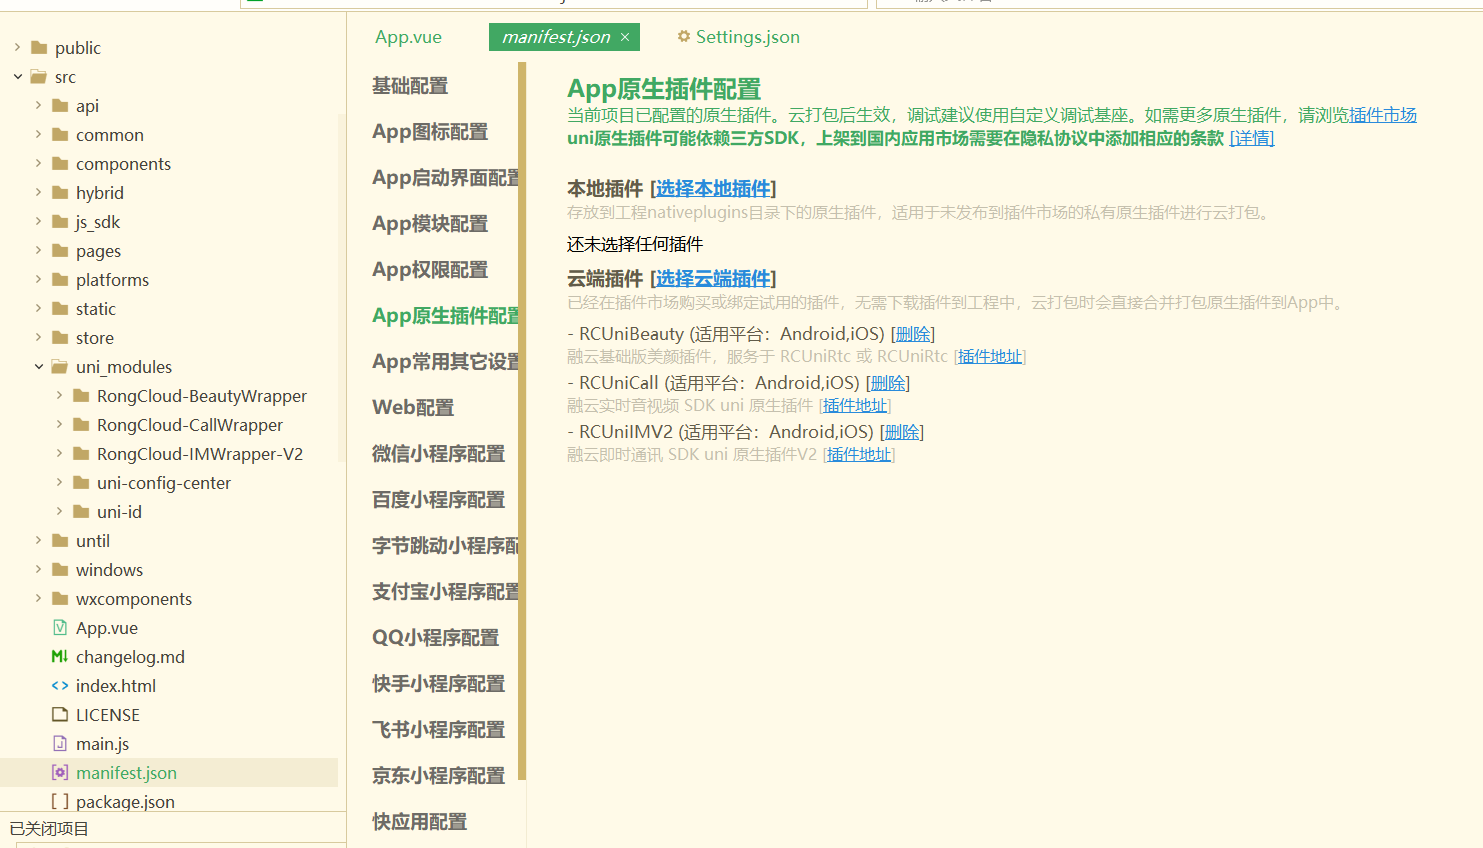The height and width of the screenshot is (848, 1483).
Task: Click the LICENSE file icon
Action: coord(60,715)
